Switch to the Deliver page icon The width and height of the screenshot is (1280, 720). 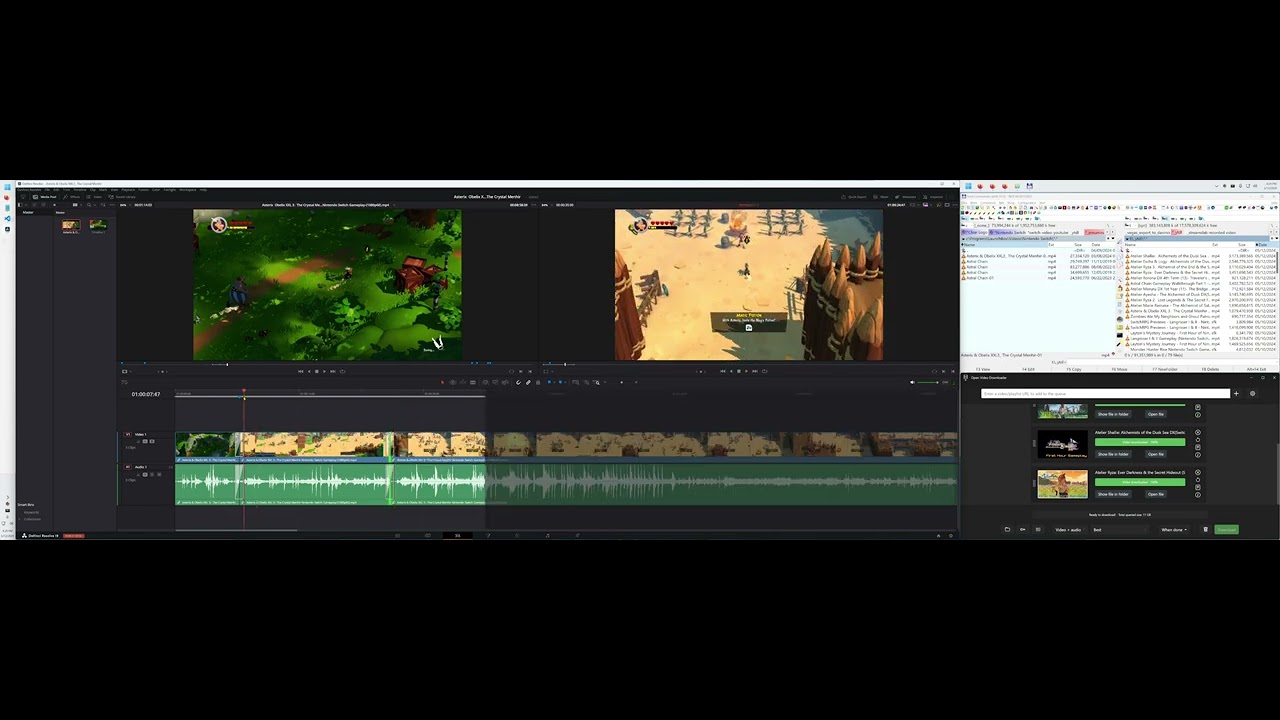click(x=577, y=535)
